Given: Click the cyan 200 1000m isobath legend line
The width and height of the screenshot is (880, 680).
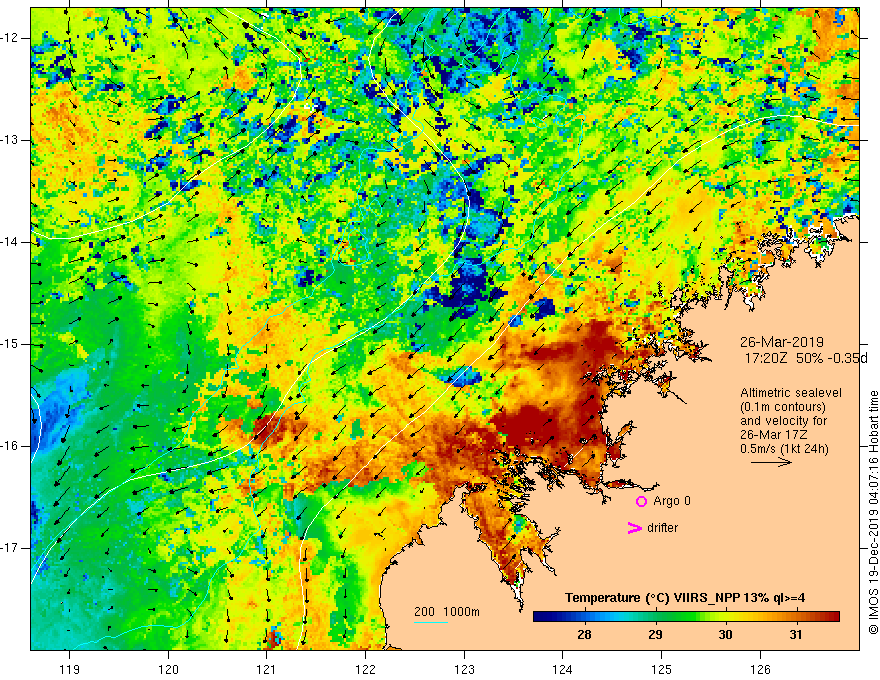Looking at the screenshot, I should point(431,622).
